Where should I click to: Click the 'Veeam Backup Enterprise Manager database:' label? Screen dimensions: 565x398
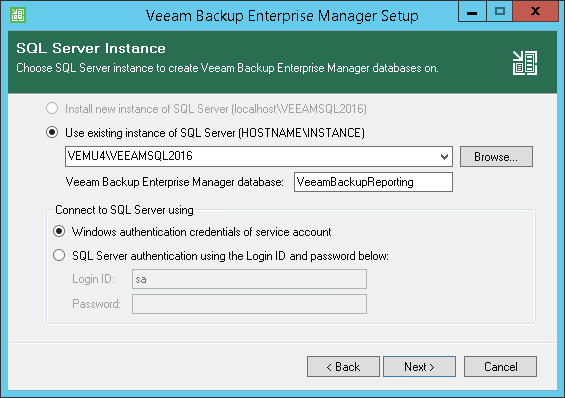175,182
